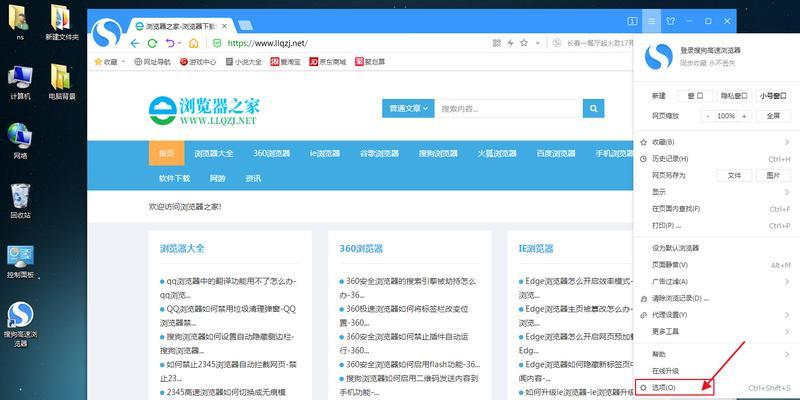This screenshot has height=400, width=800.
Task: Open the dropdown next to undo-close icon
Action: click(x=180, y=44)
